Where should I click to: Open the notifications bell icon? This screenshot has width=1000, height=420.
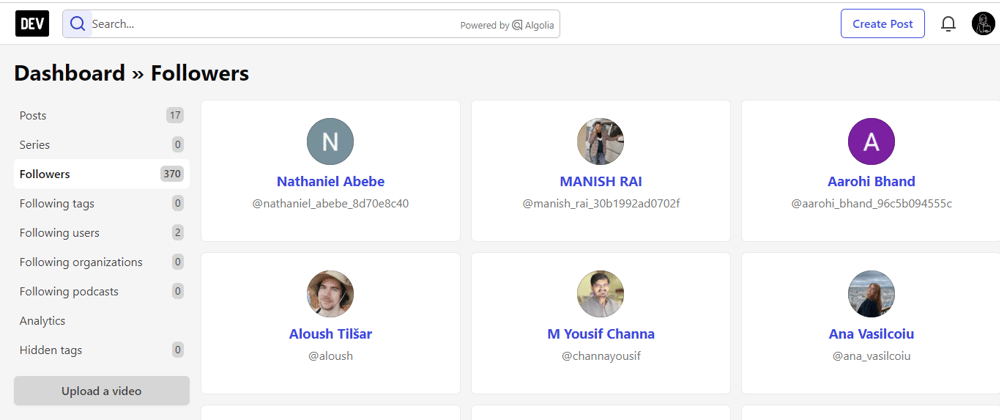click(948, 24)
